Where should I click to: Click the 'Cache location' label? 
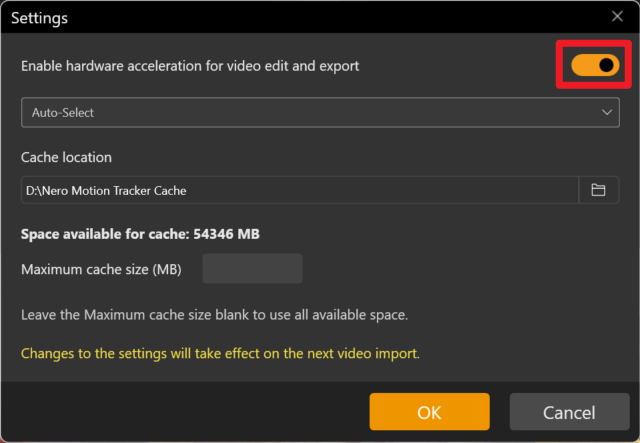point(67,157)
